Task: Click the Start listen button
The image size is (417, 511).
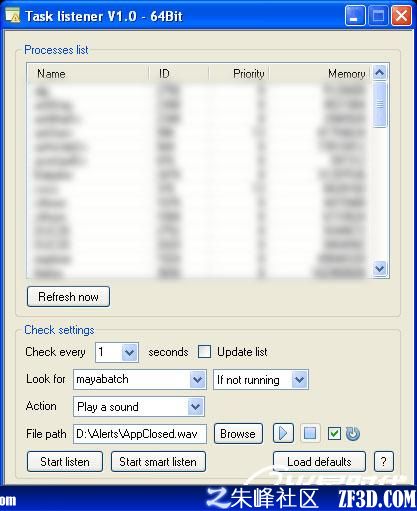Action: (65, 461)
